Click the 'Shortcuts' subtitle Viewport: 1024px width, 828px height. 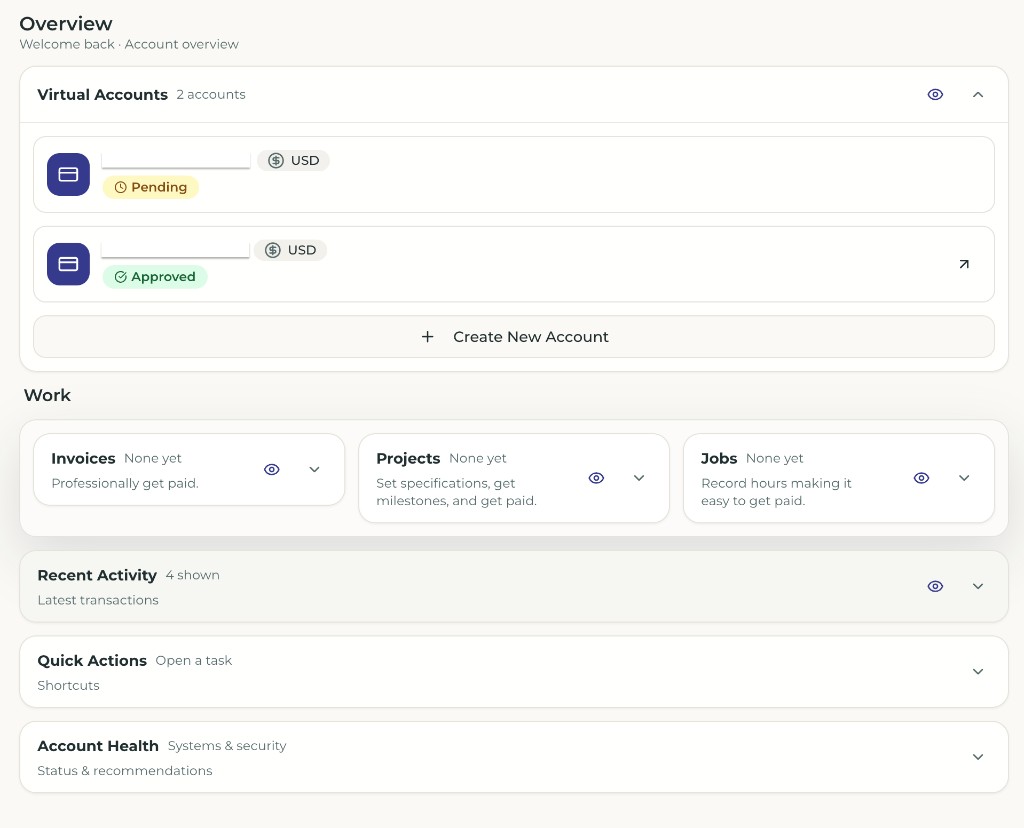click(x=69, y=686)
